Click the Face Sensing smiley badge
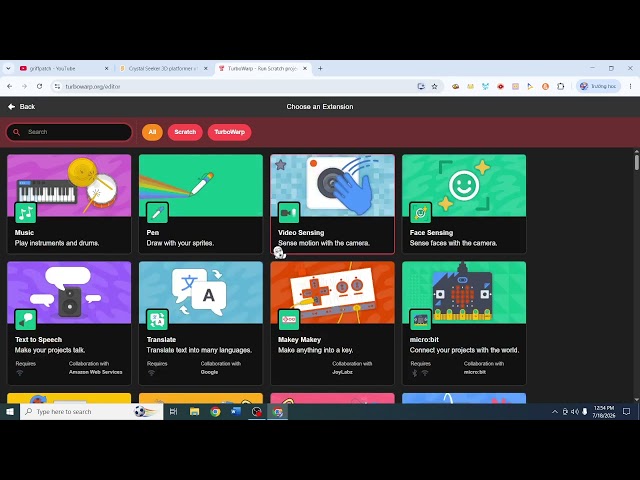Screen dimensions: 640x480 click(x=420, y=213)
